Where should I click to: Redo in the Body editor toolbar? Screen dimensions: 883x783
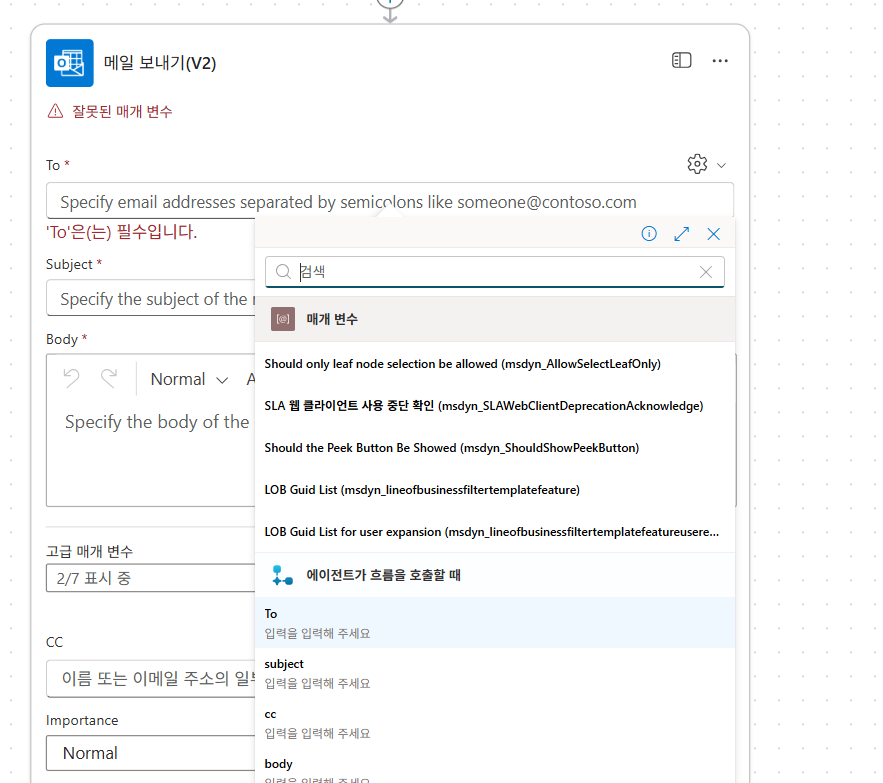pos(109,379)
